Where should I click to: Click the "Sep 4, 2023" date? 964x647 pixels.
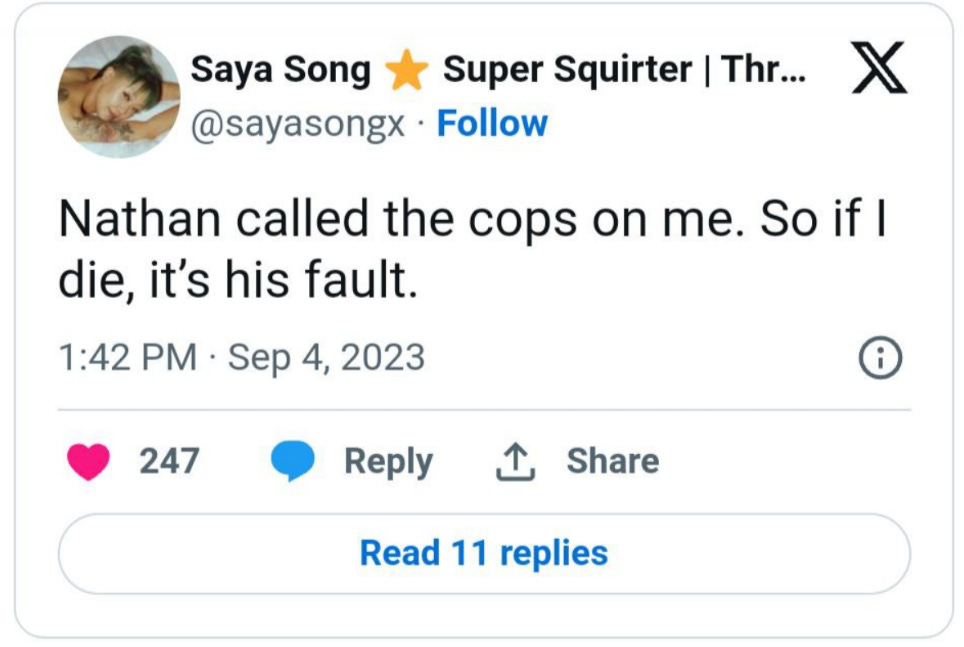point(326,357)
